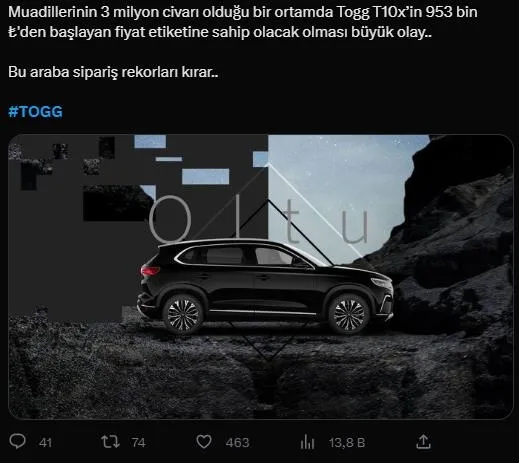
Task: Click the line 'Bu araba sipariş rekorları kırar..'
Action: coord(113,72)
